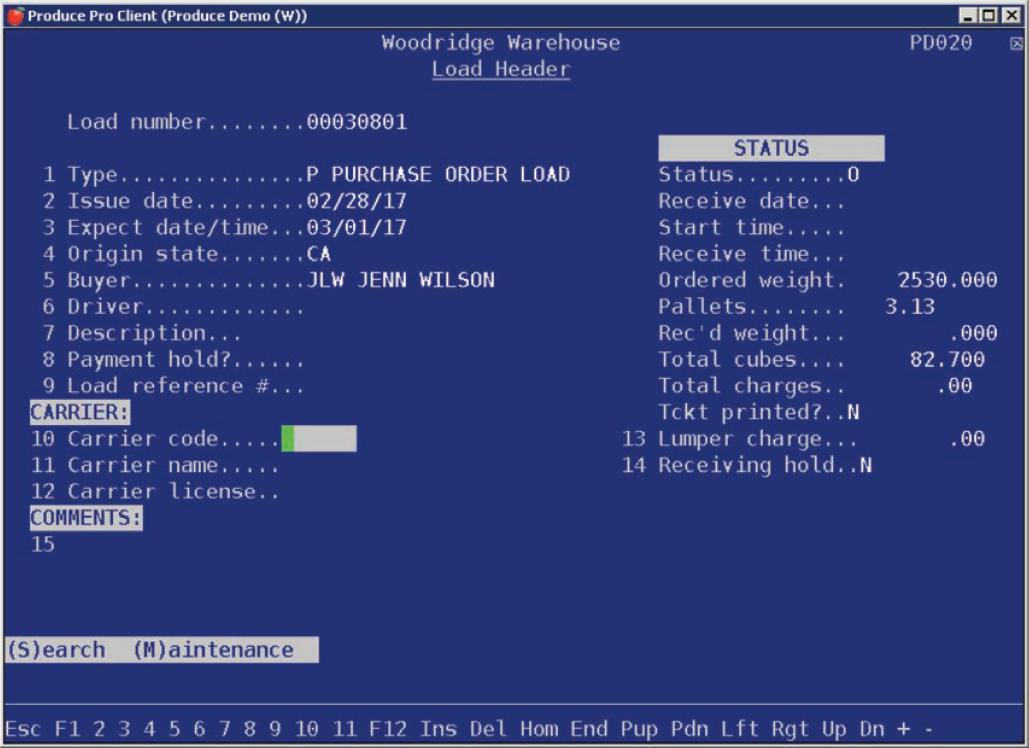Image resolution: width=1029 pixels, height=748 pixels.
Task: Click the PD020 screen code
Action: coord(940,43)
